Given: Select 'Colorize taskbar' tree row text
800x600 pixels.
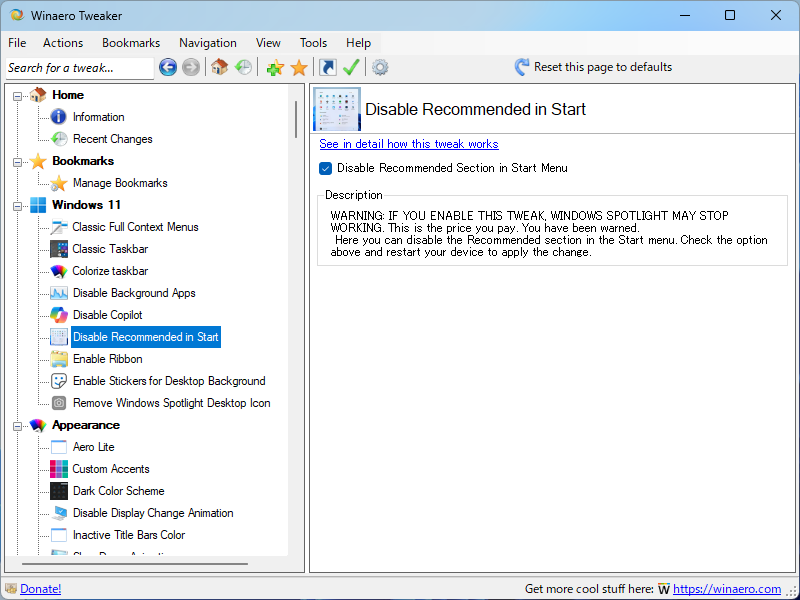Looking at the screenshot, I should (110, 270).
